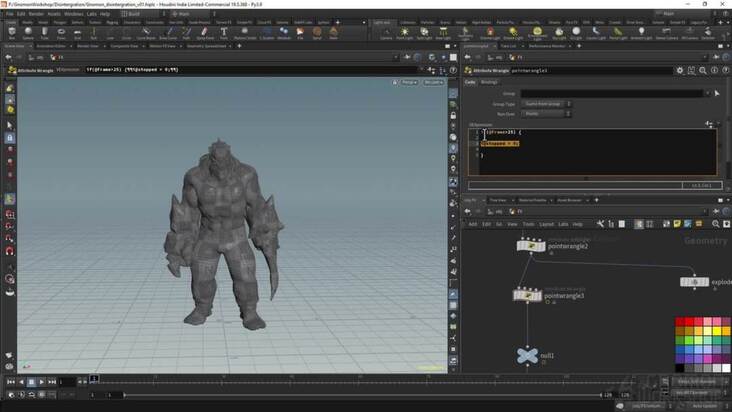Screen dimensions: 732x412
Task: Select the pointwrangle2 node
Action: 531,245
